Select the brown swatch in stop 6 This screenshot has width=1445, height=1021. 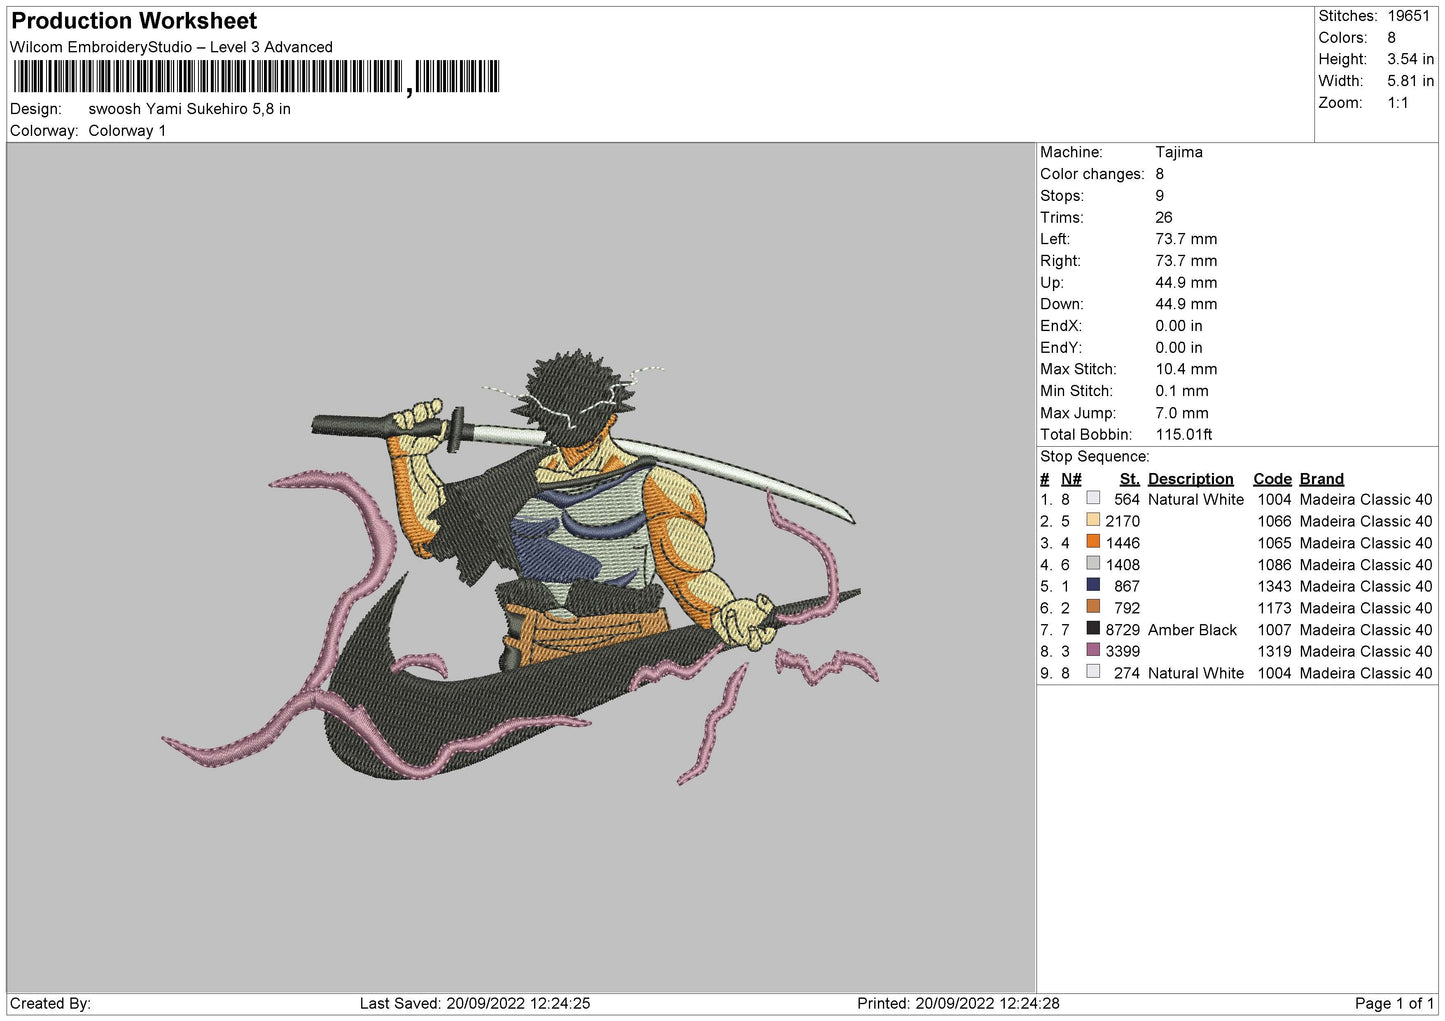(1093, 608)
